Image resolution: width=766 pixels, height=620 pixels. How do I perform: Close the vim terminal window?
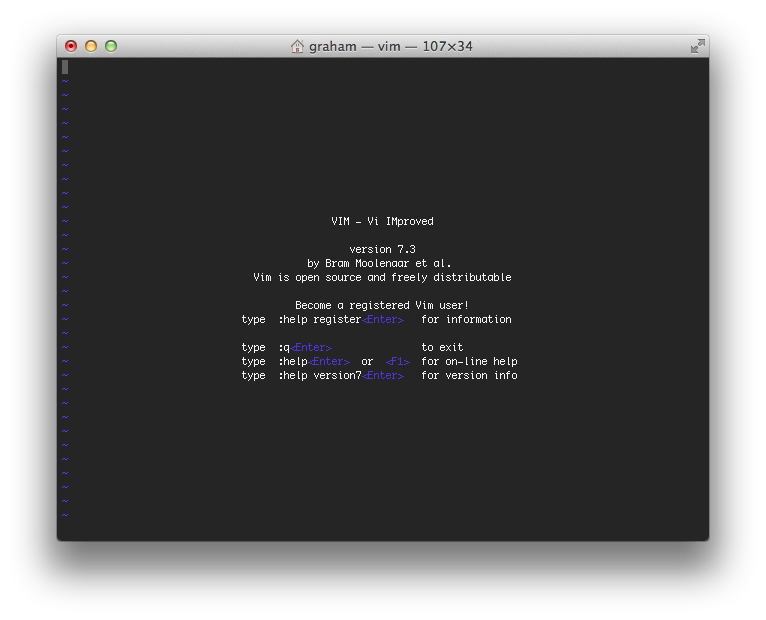click(x=71, y=46)
